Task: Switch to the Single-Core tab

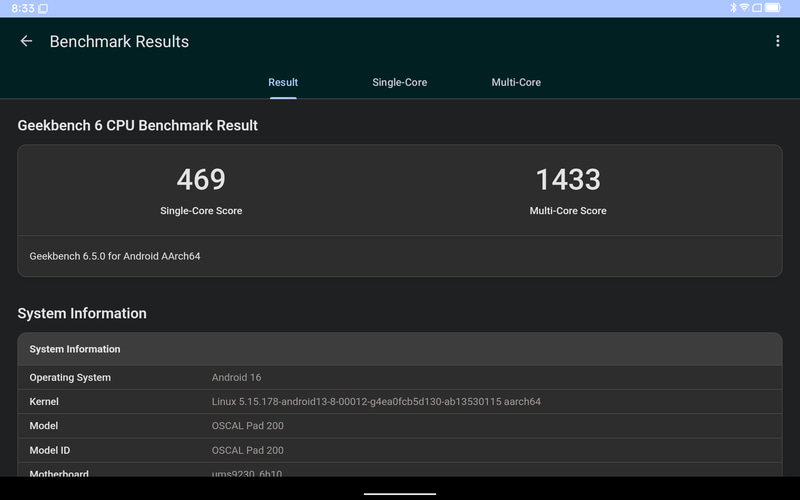Action: pyautogui.click(x=399, y=82)
